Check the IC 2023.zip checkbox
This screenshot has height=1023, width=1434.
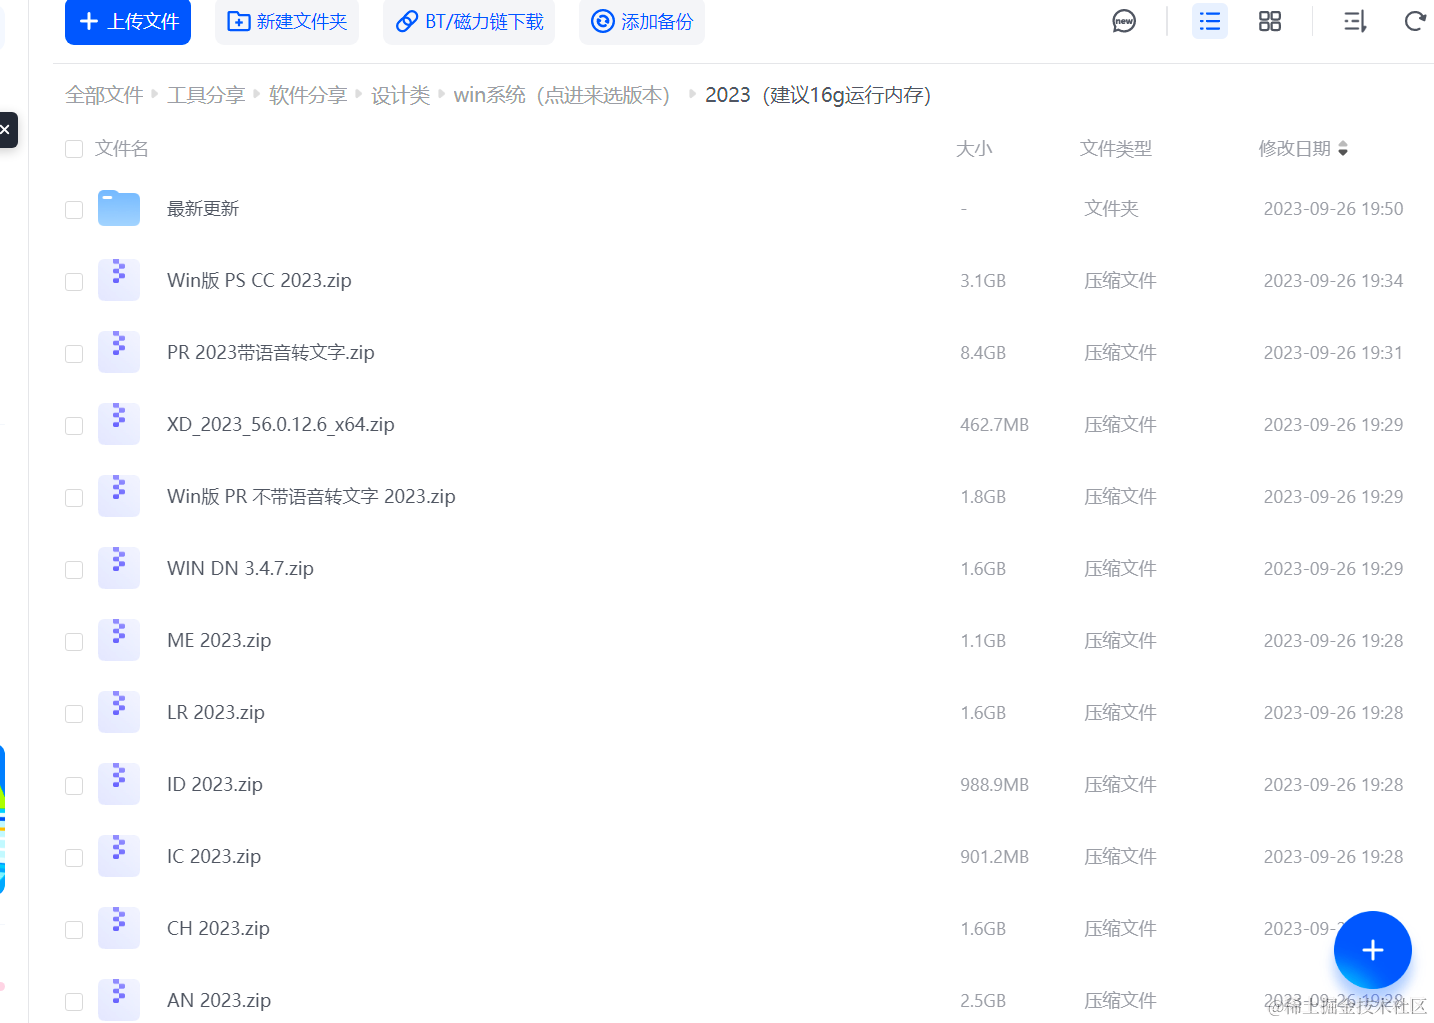pos(74,857)
